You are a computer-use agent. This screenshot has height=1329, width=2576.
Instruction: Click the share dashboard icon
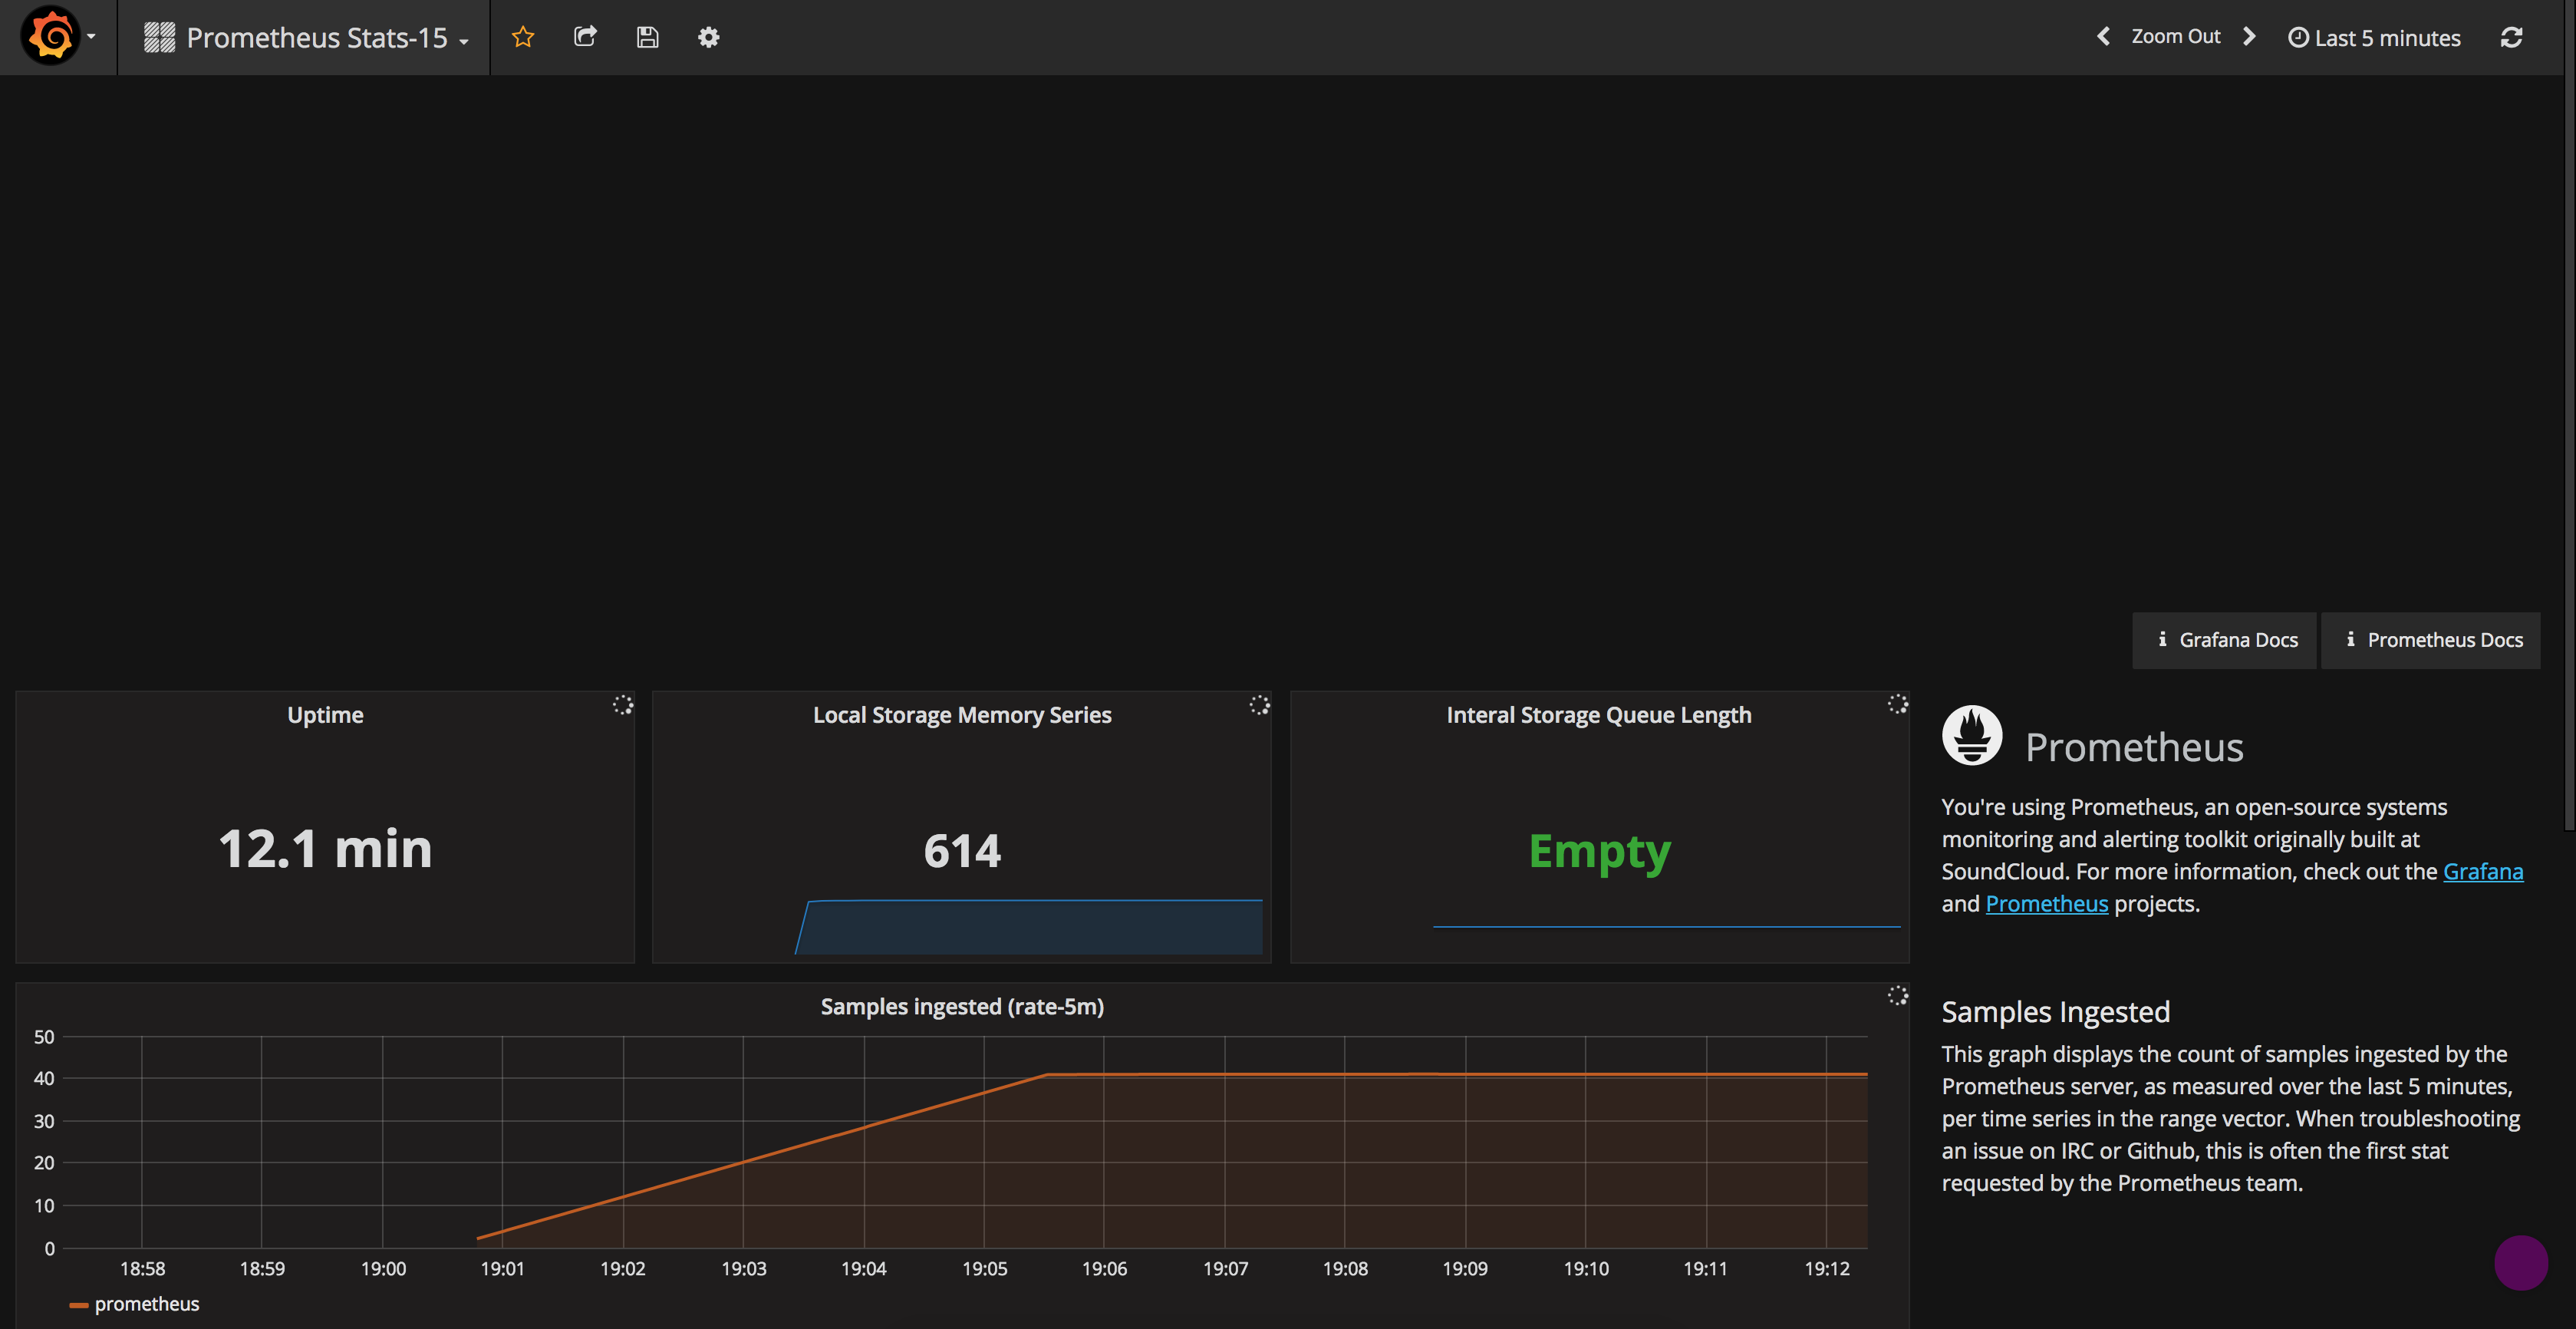coord(585,37)
